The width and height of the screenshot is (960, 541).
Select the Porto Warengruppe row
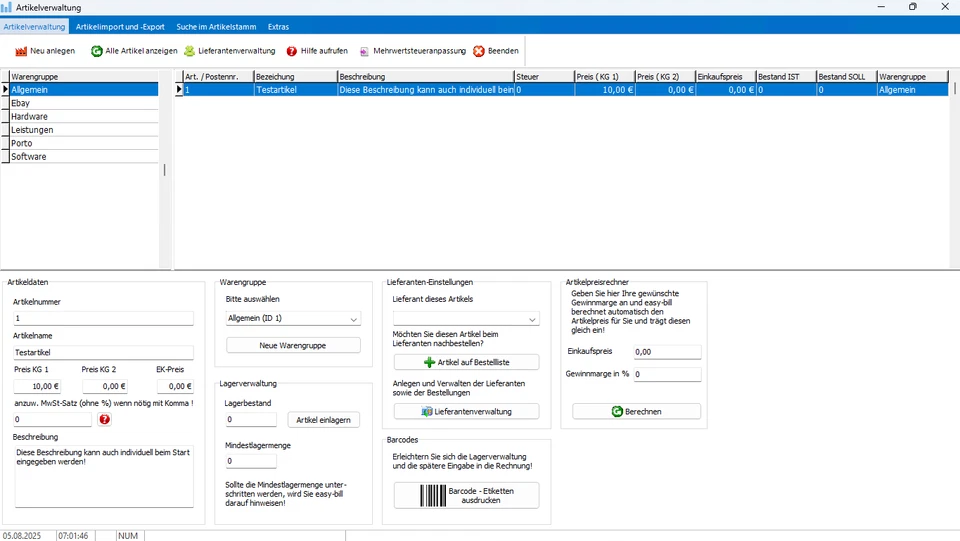pos(84,143)
